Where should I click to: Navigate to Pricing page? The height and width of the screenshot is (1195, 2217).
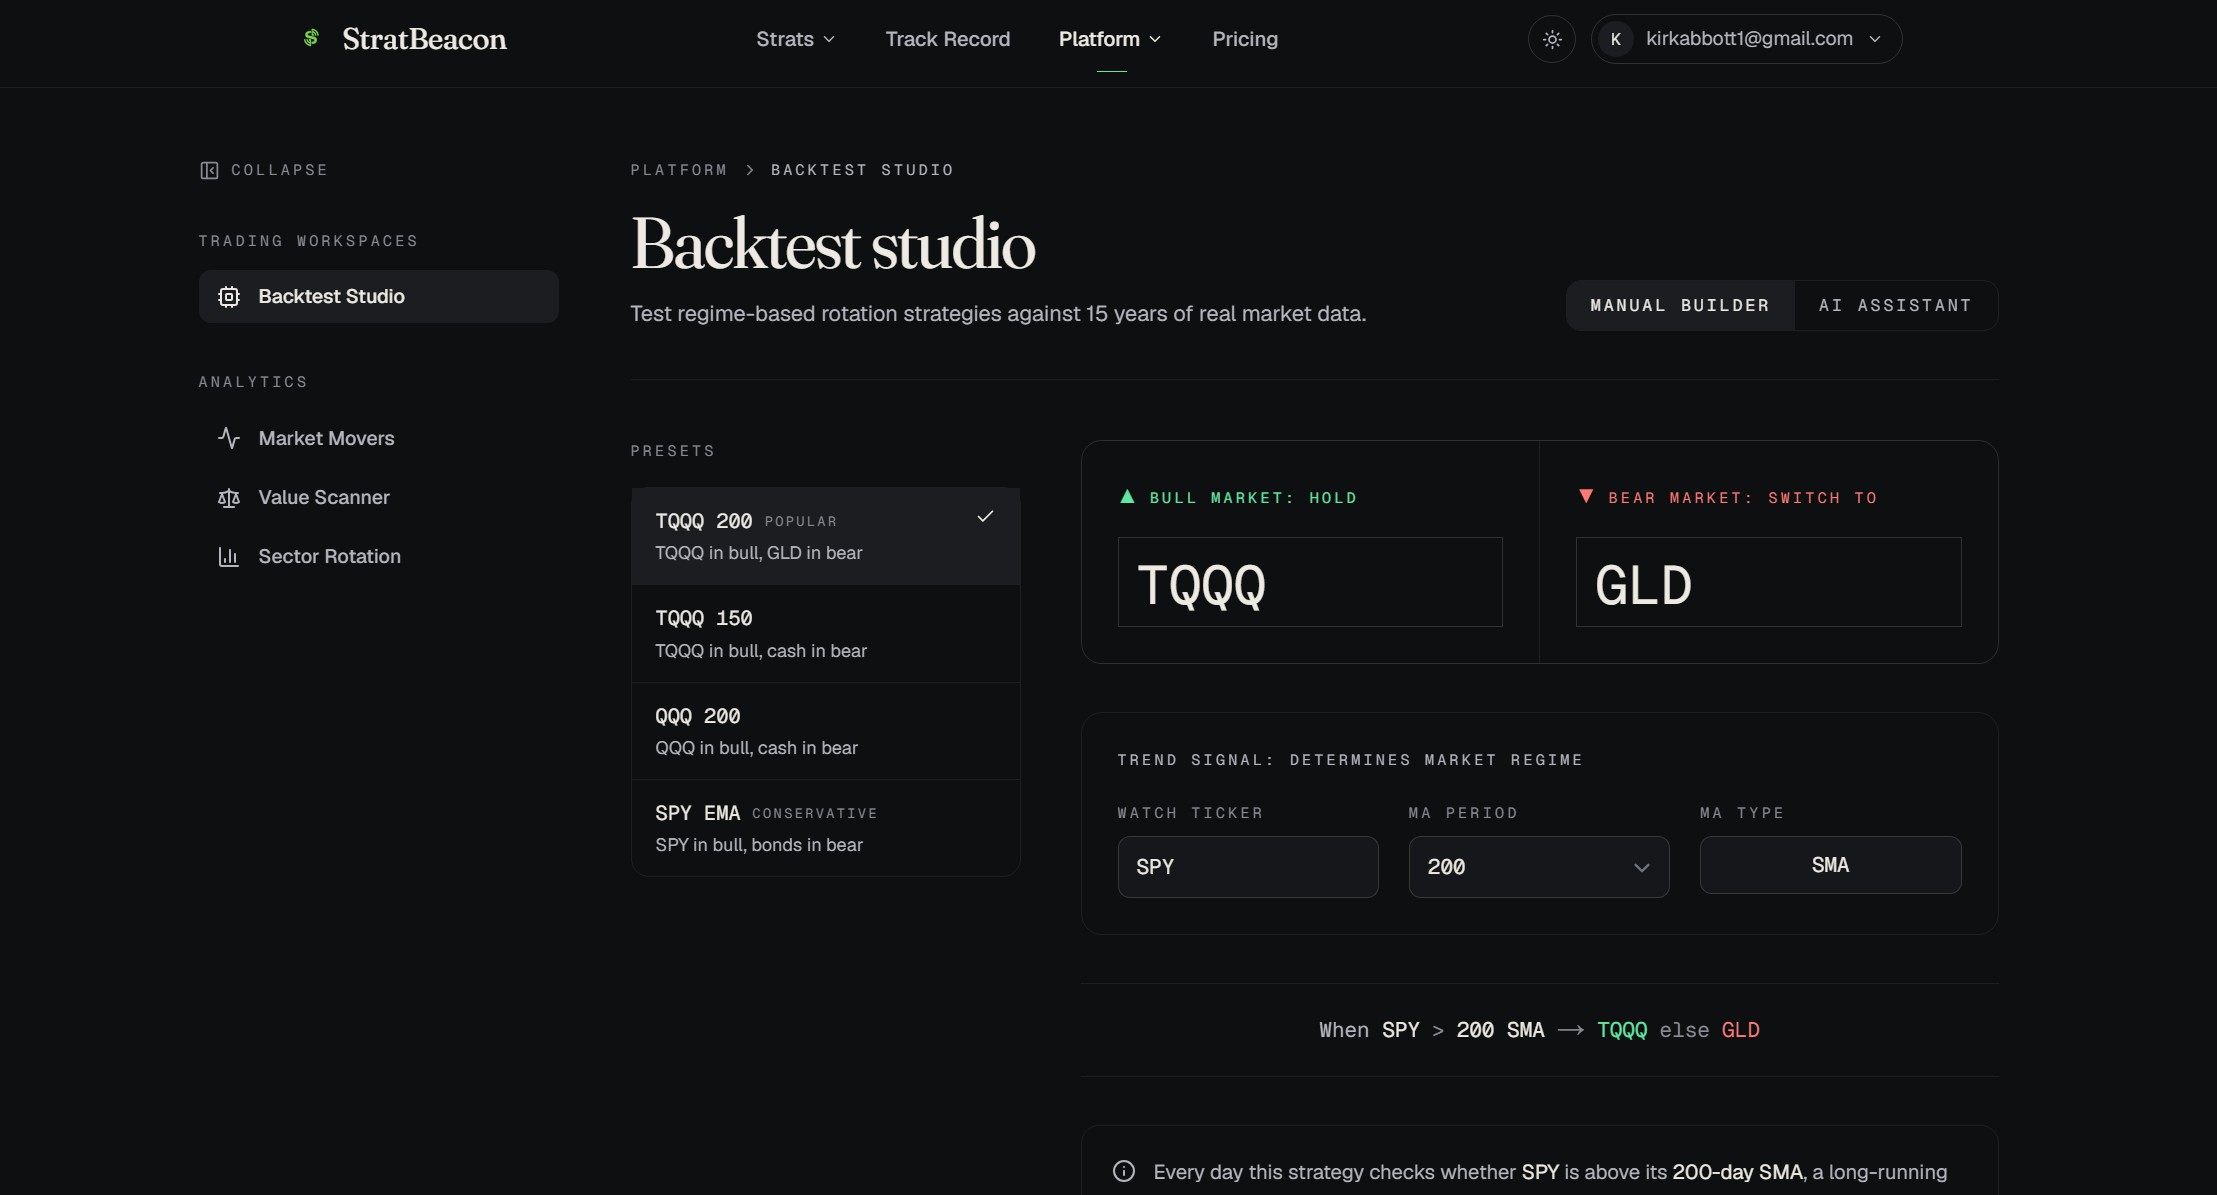pyautogui.click(x=1245, y=39)
